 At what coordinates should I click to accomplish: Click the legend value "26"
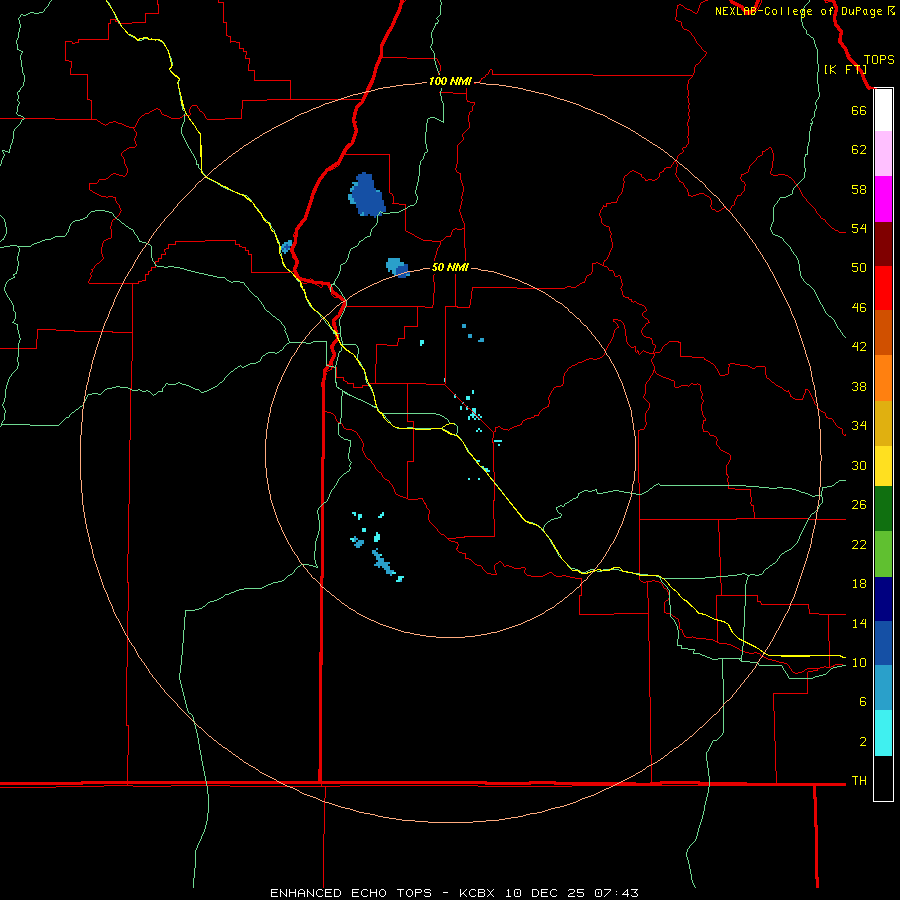859,505
